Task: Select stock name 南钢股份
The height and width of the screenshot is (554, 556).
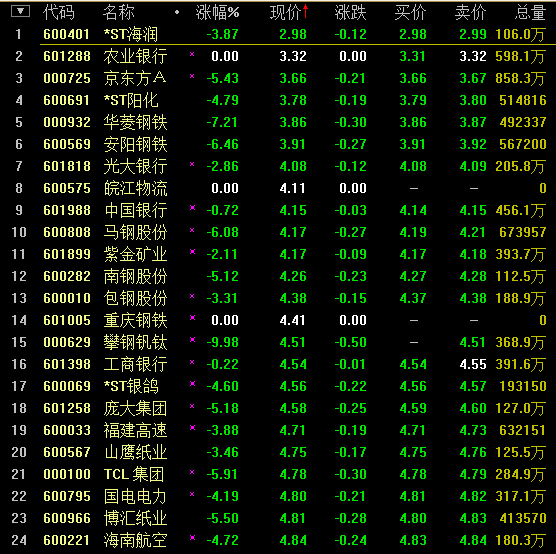Action: click(135, 276)
